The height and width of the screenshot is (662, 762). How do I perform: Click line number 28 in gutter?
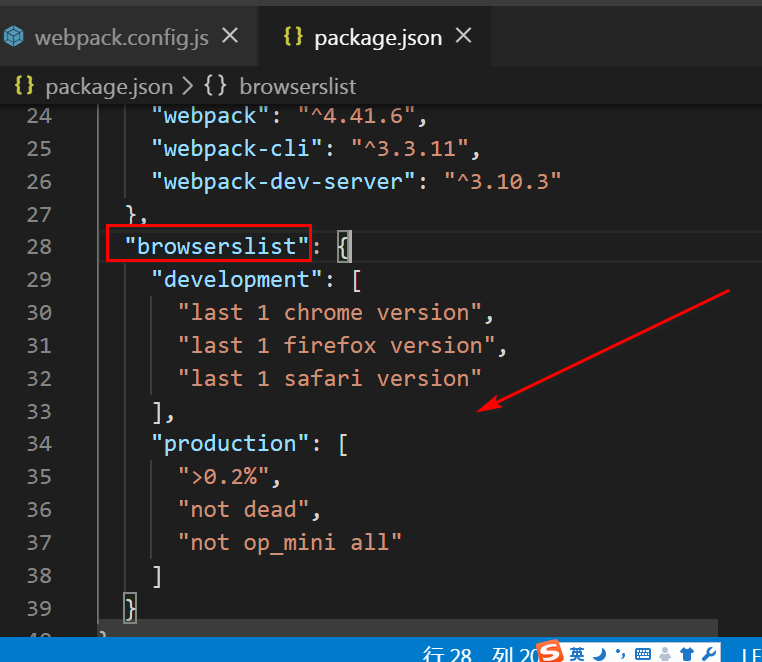pos(39,246)
